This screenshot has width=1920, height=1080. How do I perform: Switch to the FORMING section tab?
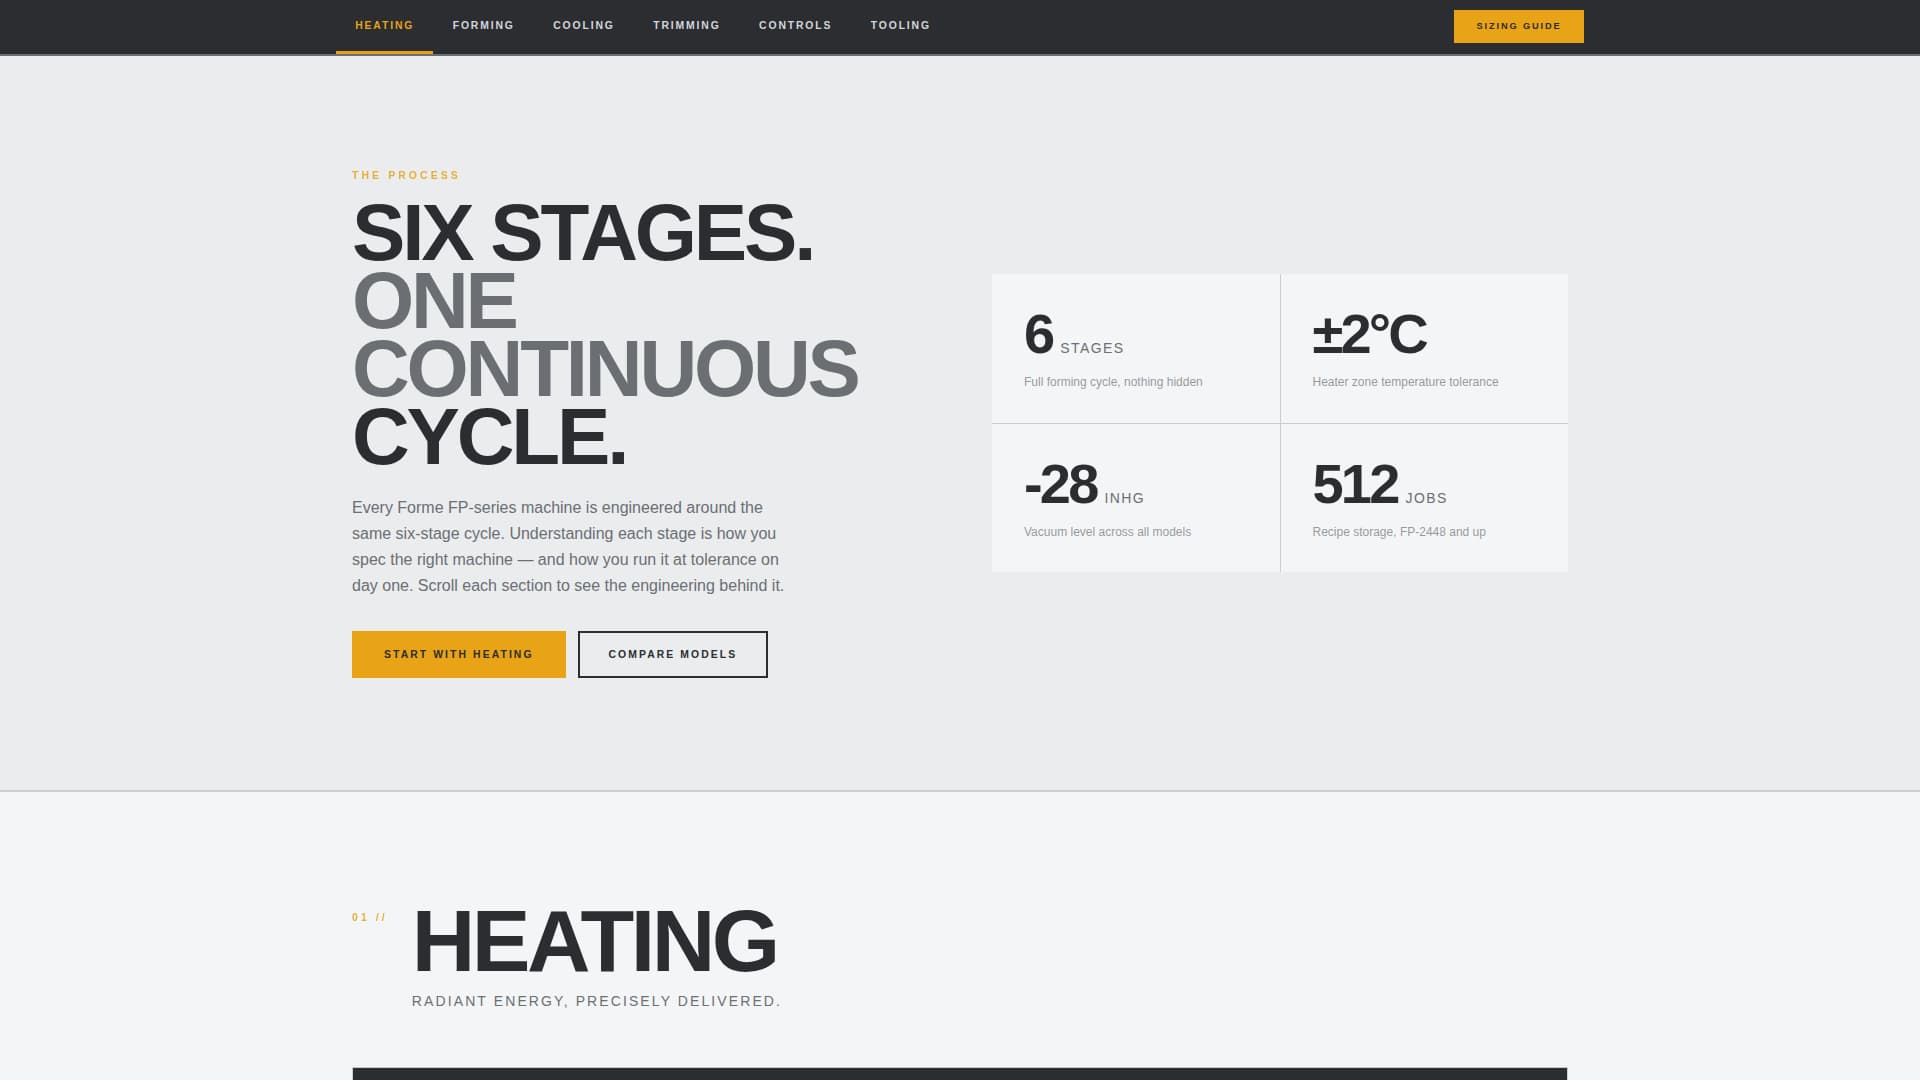point(483,25)
